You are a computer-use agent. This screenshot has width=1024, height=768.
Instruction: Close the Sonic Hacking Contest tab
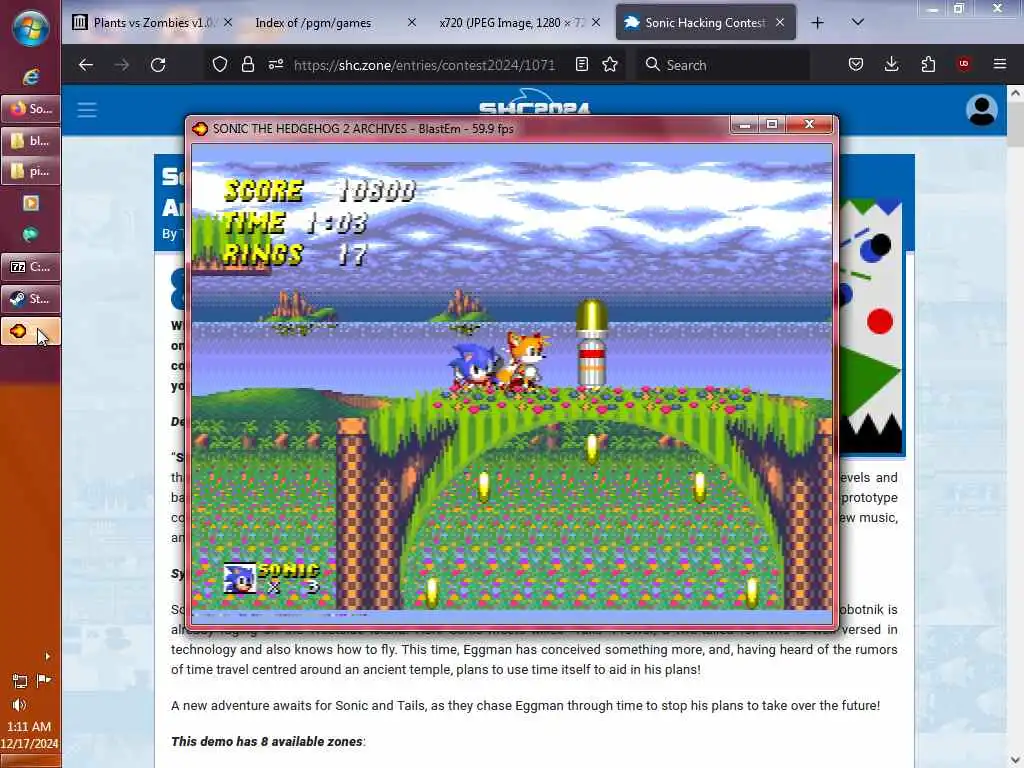[780, 22]
